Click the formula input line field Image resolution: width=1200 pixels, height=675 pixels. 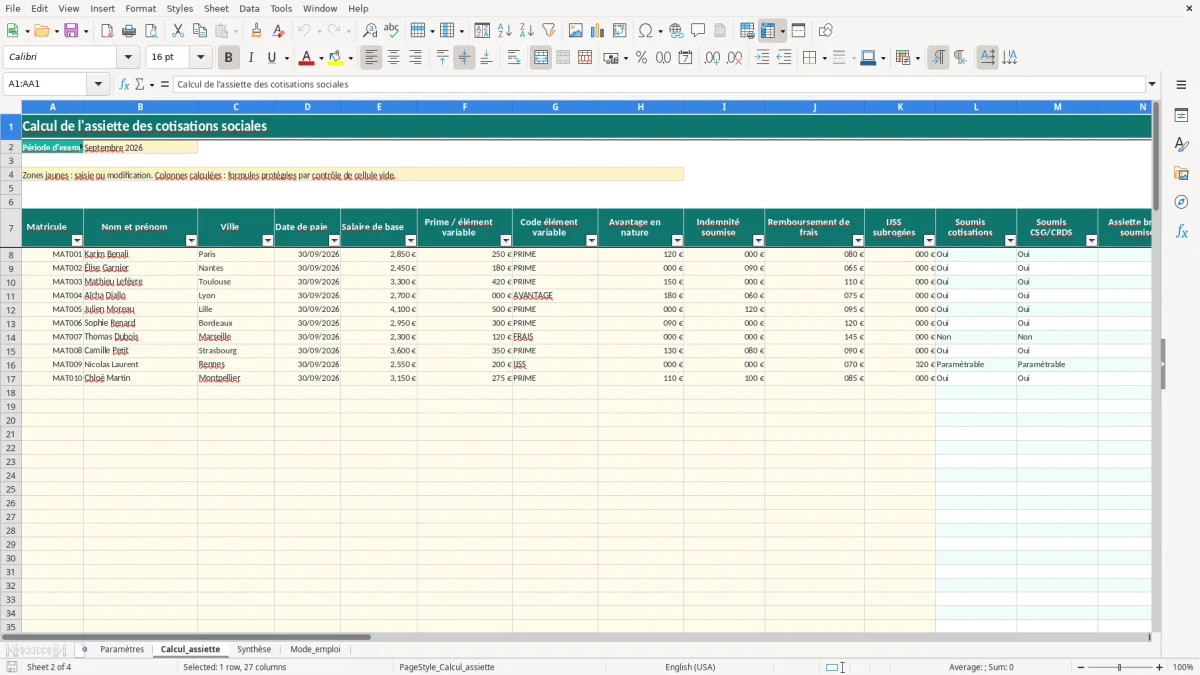(659, 85)
